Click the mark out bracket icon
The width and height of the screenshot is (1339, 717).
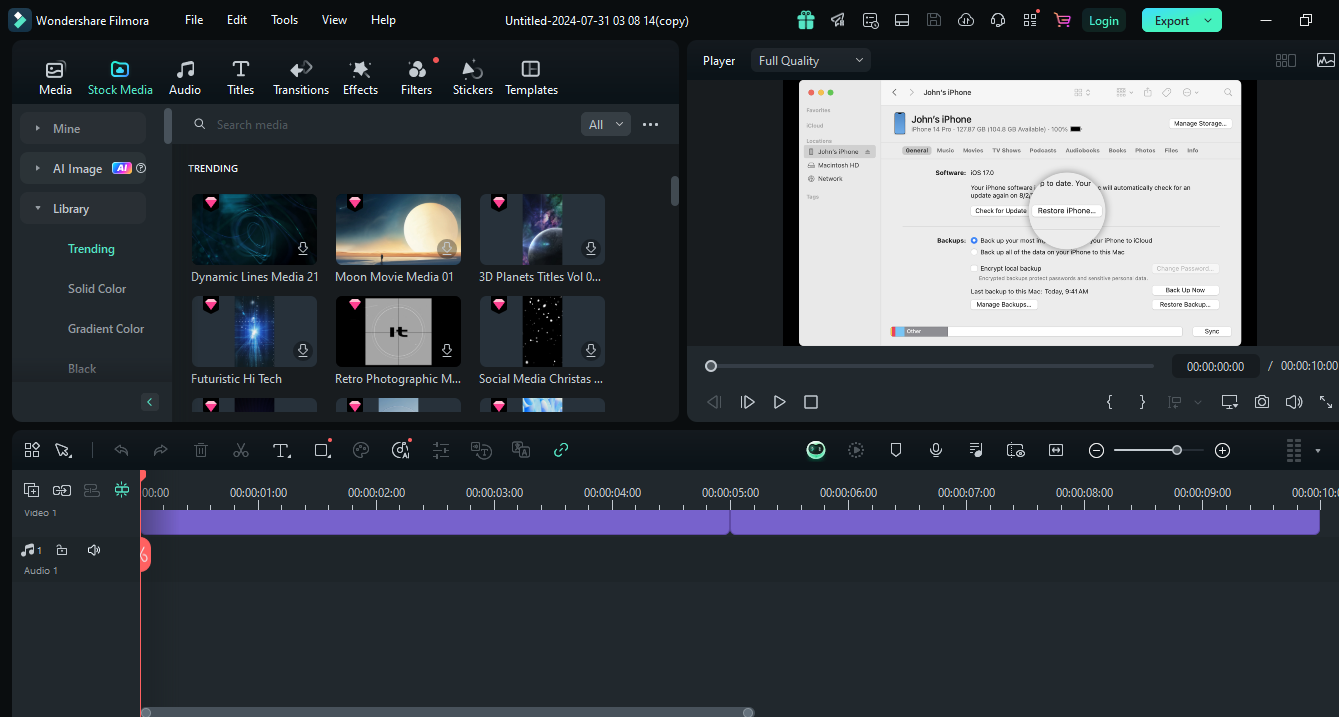[x=1142, y=402]
